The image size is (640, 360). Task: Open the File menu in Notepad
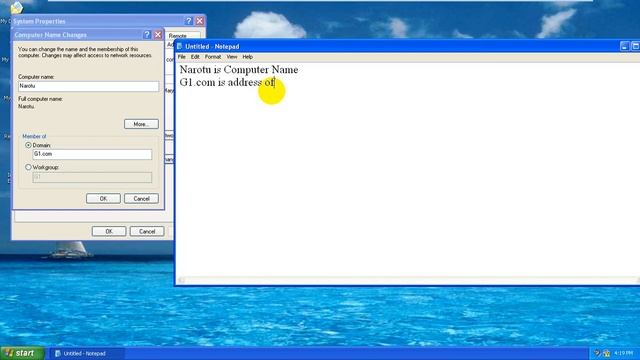click(182, 57)
